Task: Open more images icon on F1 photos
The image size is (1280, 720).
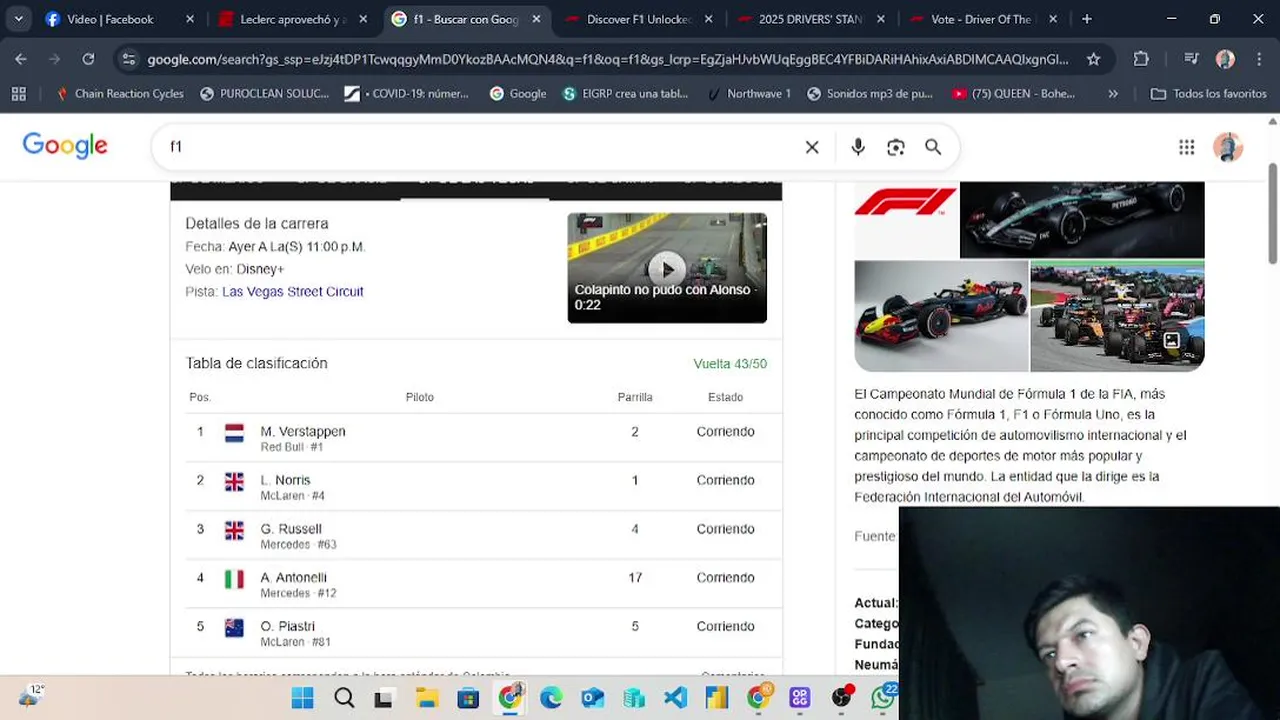Action: 1171,340
